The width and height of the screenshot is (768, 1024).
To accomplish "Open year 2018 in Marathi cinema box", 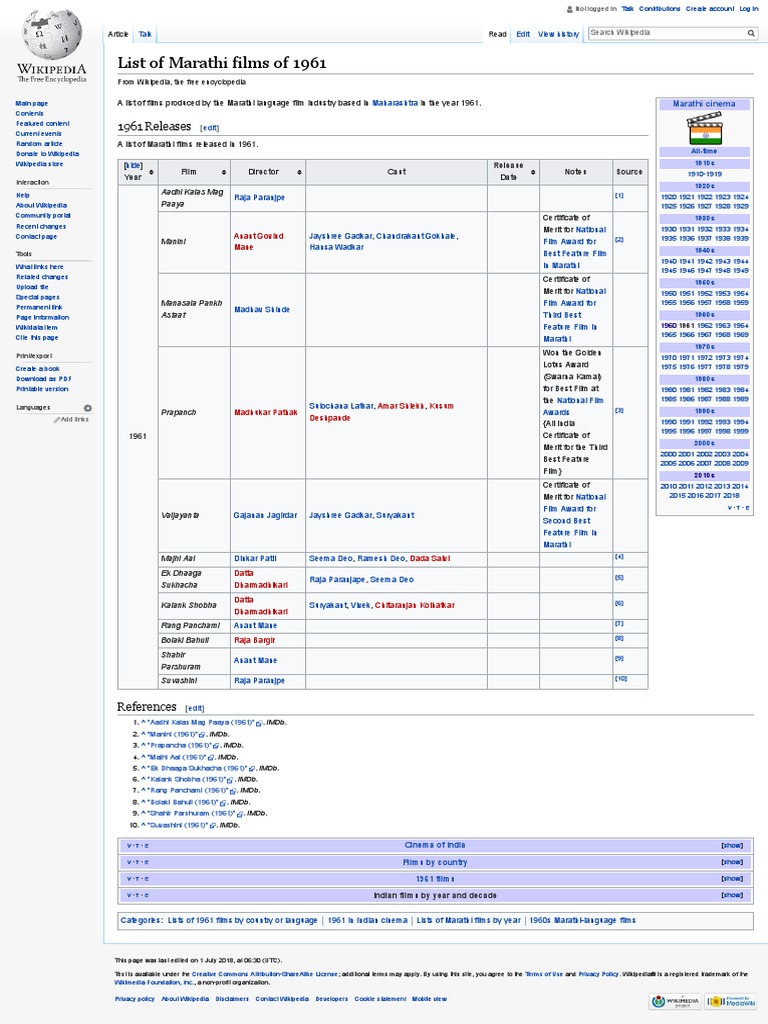I will [x=731, y=496].
